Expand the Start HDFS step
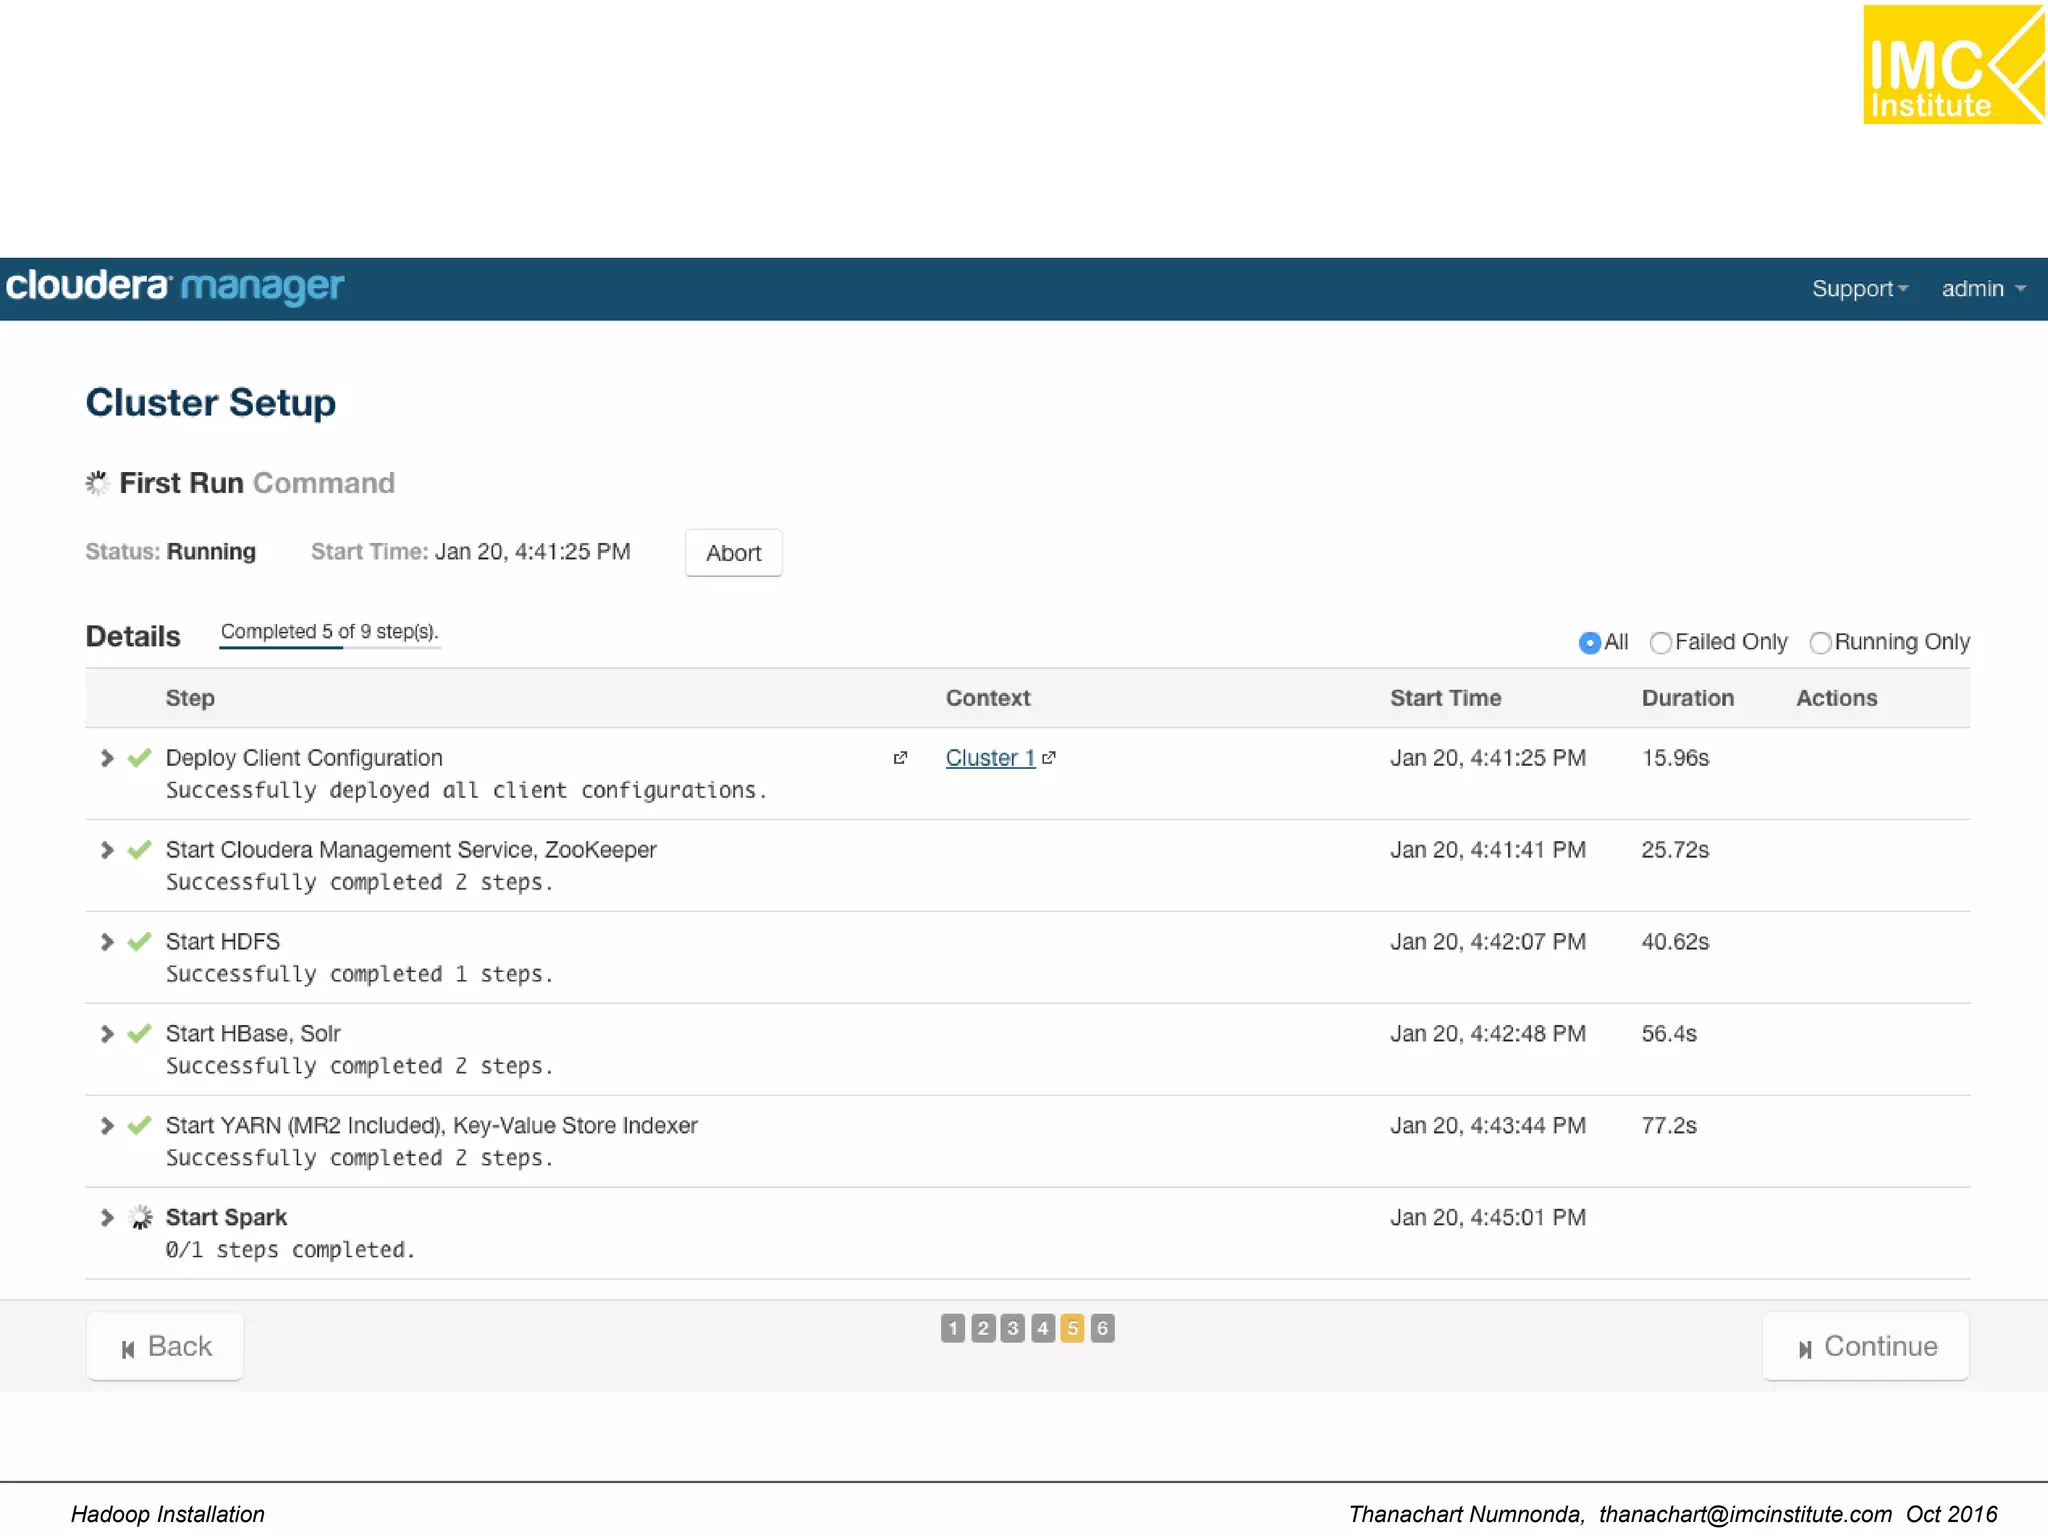This screenshot has width=2048, height=1536. pyautogui.click(x=107, y=942)
